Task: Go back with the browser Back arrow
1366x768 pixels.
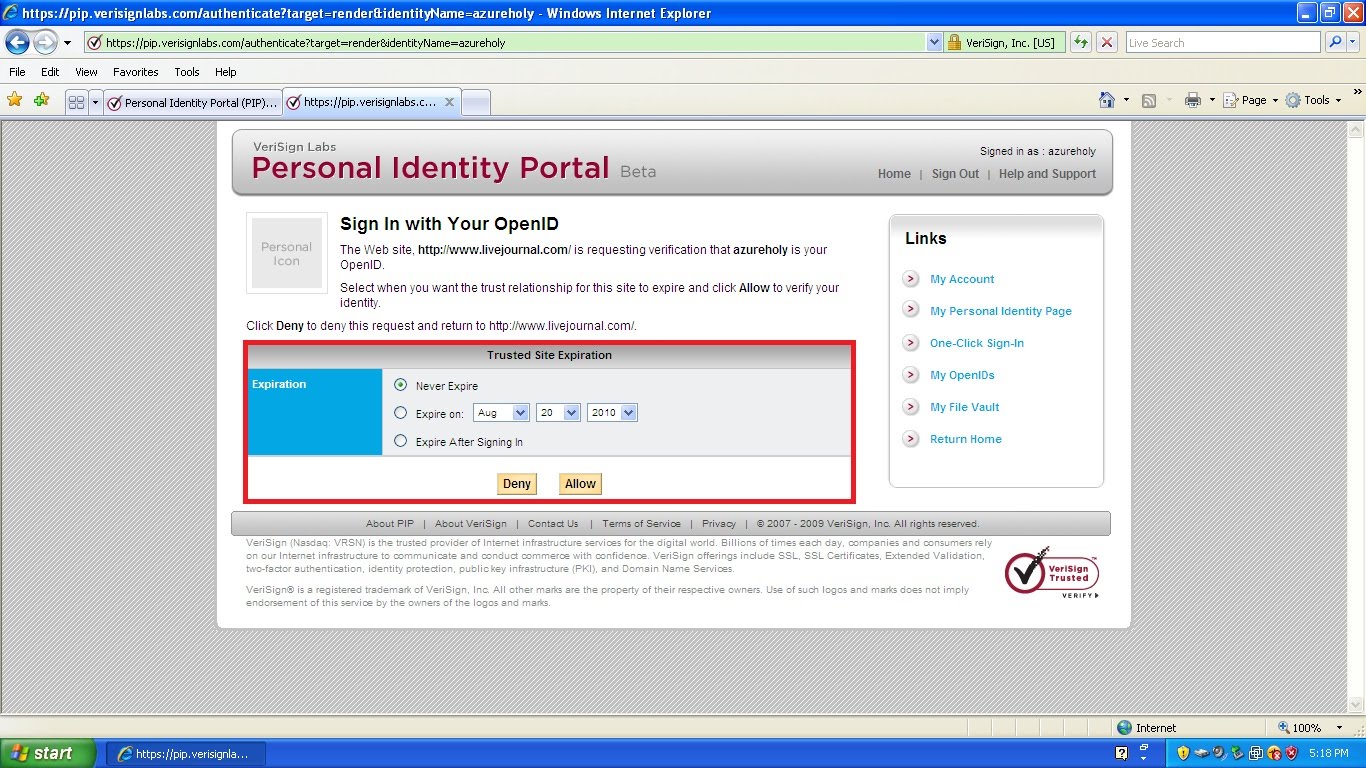Action: click(x=17, y=43)
